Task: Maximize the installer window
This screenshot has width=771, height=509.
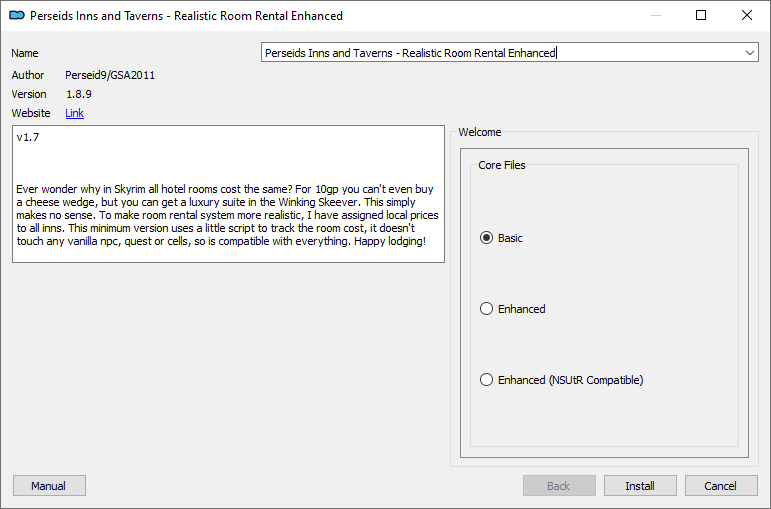Action: point(701,16)
